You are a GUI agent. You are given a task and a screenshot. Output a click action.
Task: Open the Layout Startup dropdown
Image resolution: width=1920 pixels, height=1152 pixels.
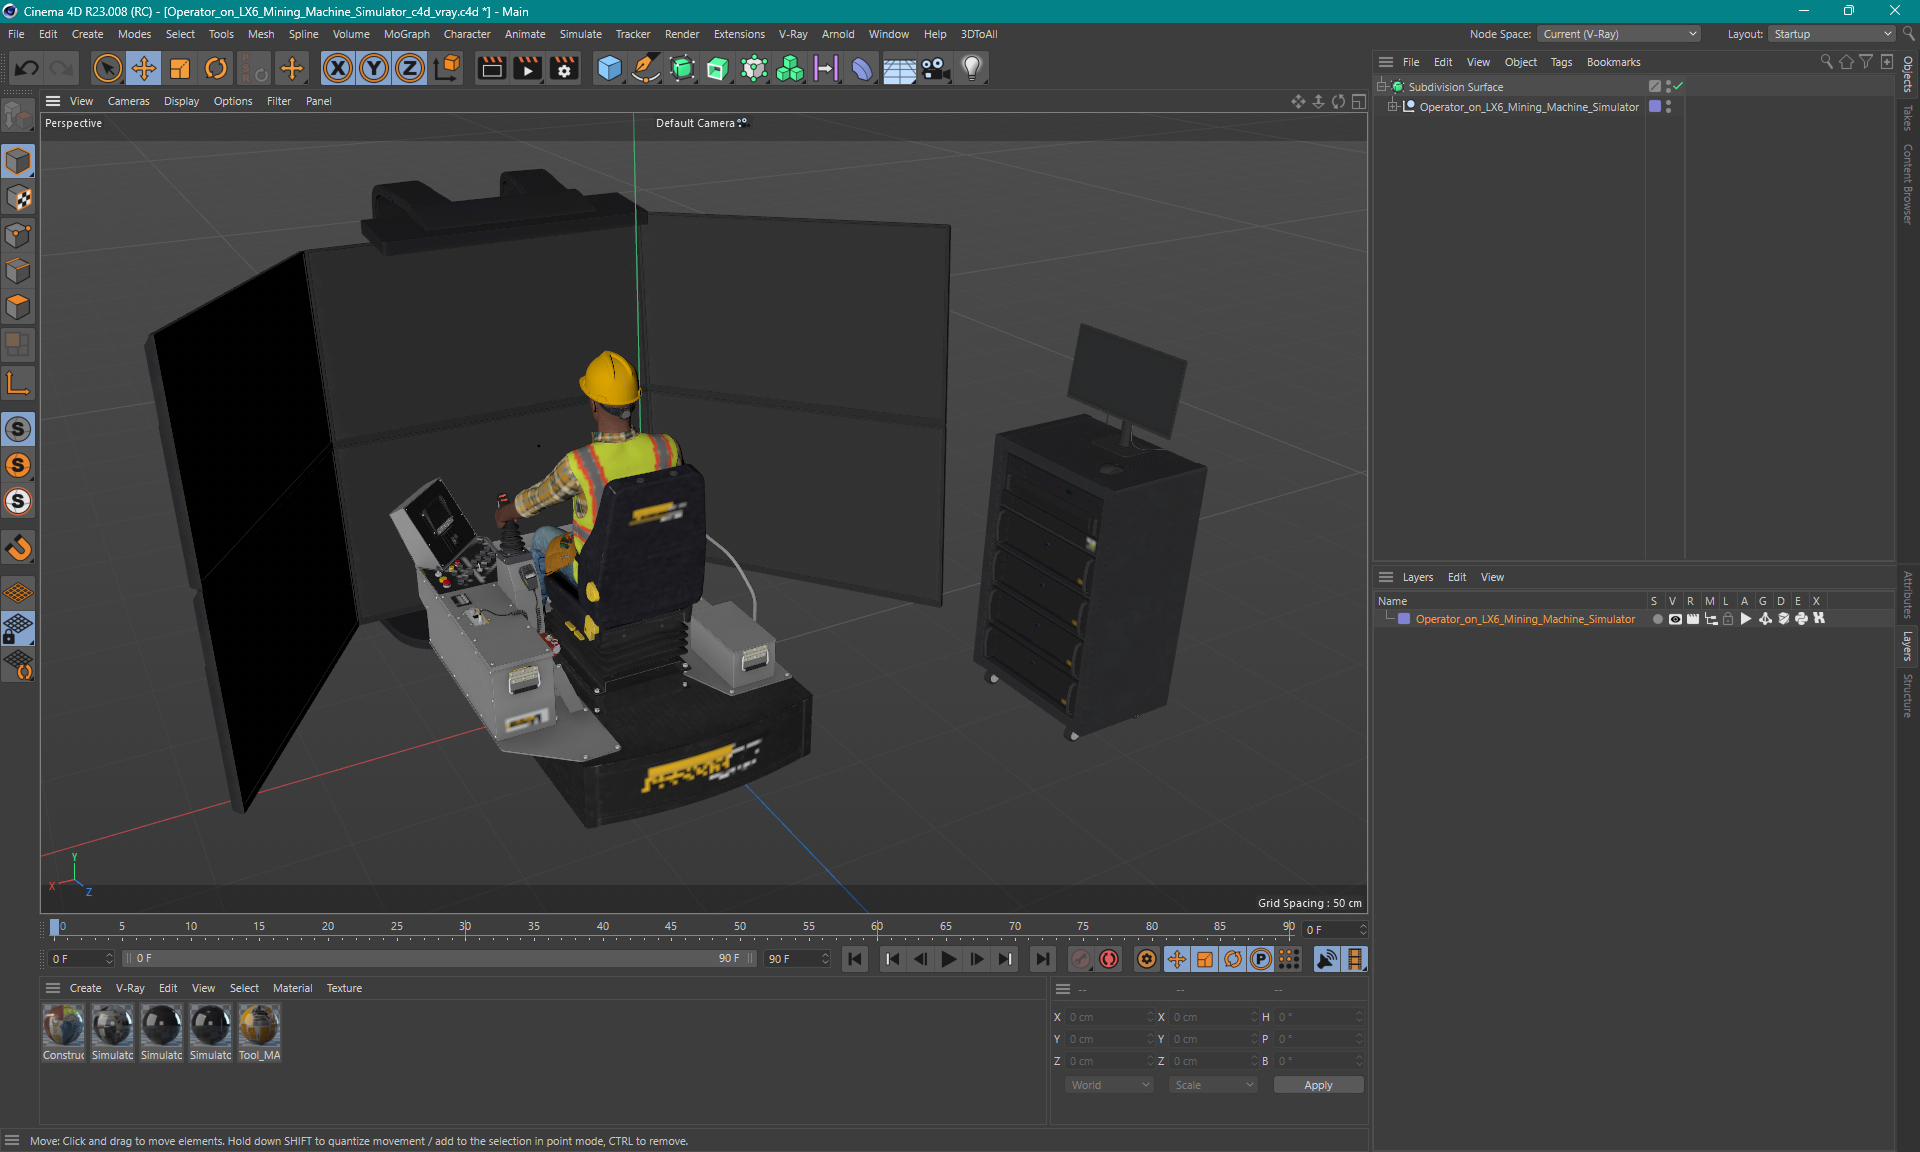(1832, 34)
